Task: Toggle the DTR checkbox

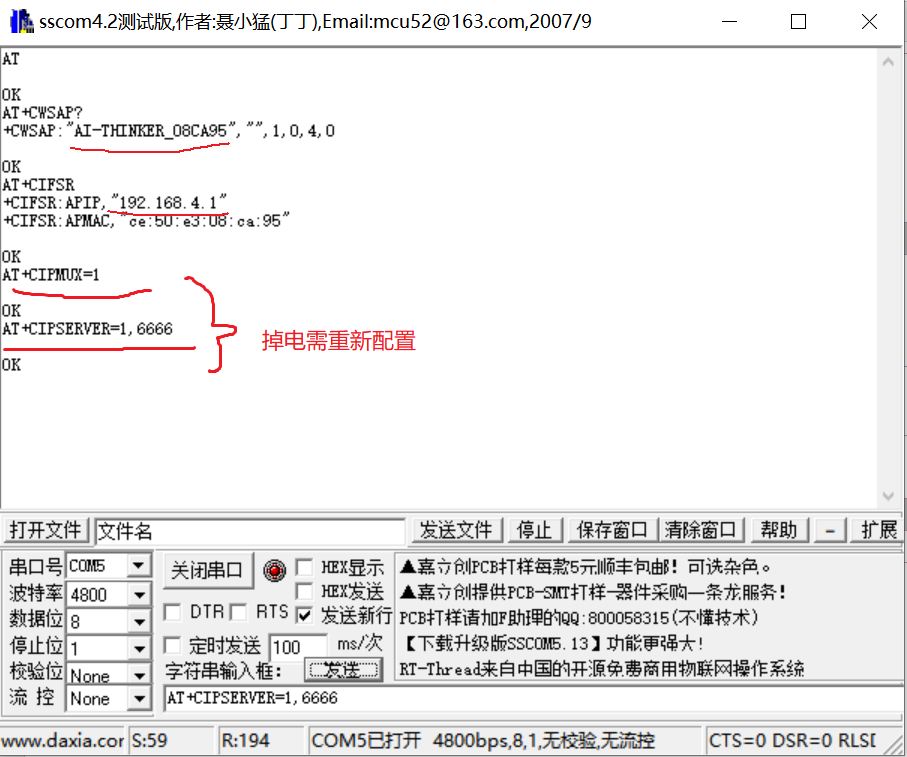Action: (x=173, y=612)
